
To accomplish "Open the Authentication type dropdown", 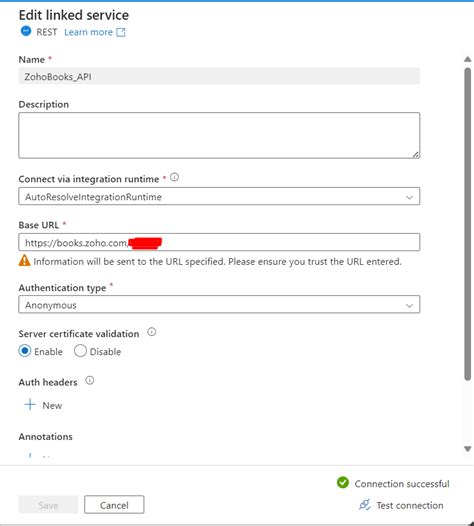I will 219,304.
